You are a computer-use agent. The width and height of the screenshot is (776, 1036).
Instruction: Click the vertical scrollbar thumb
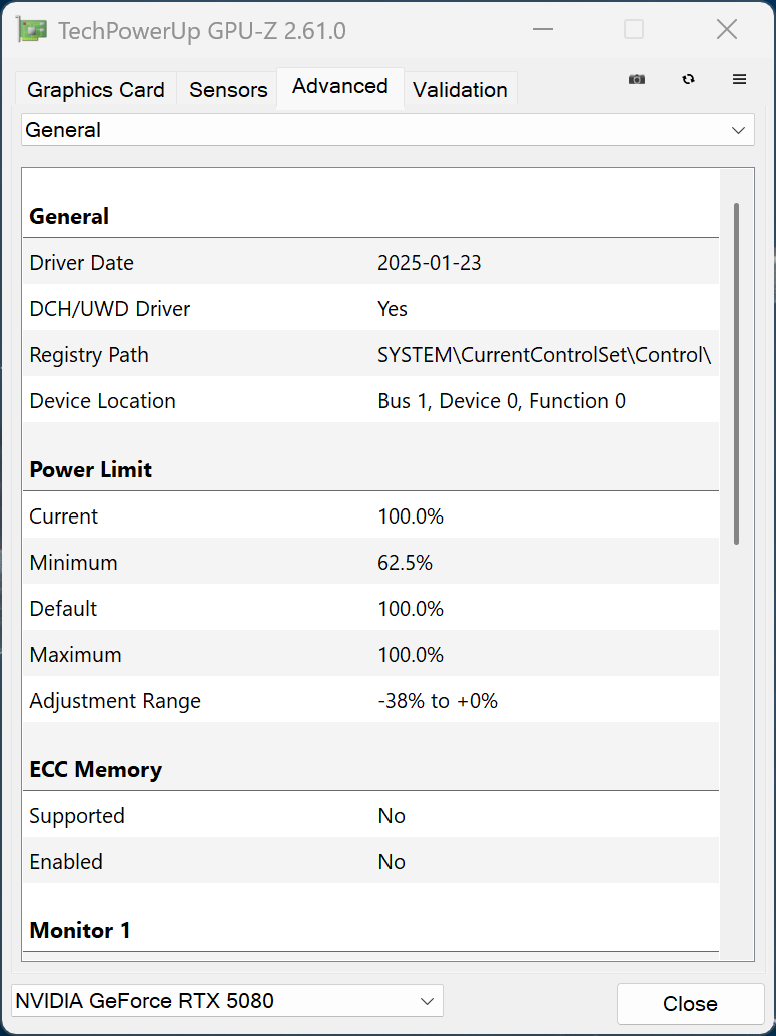(736, 374)
